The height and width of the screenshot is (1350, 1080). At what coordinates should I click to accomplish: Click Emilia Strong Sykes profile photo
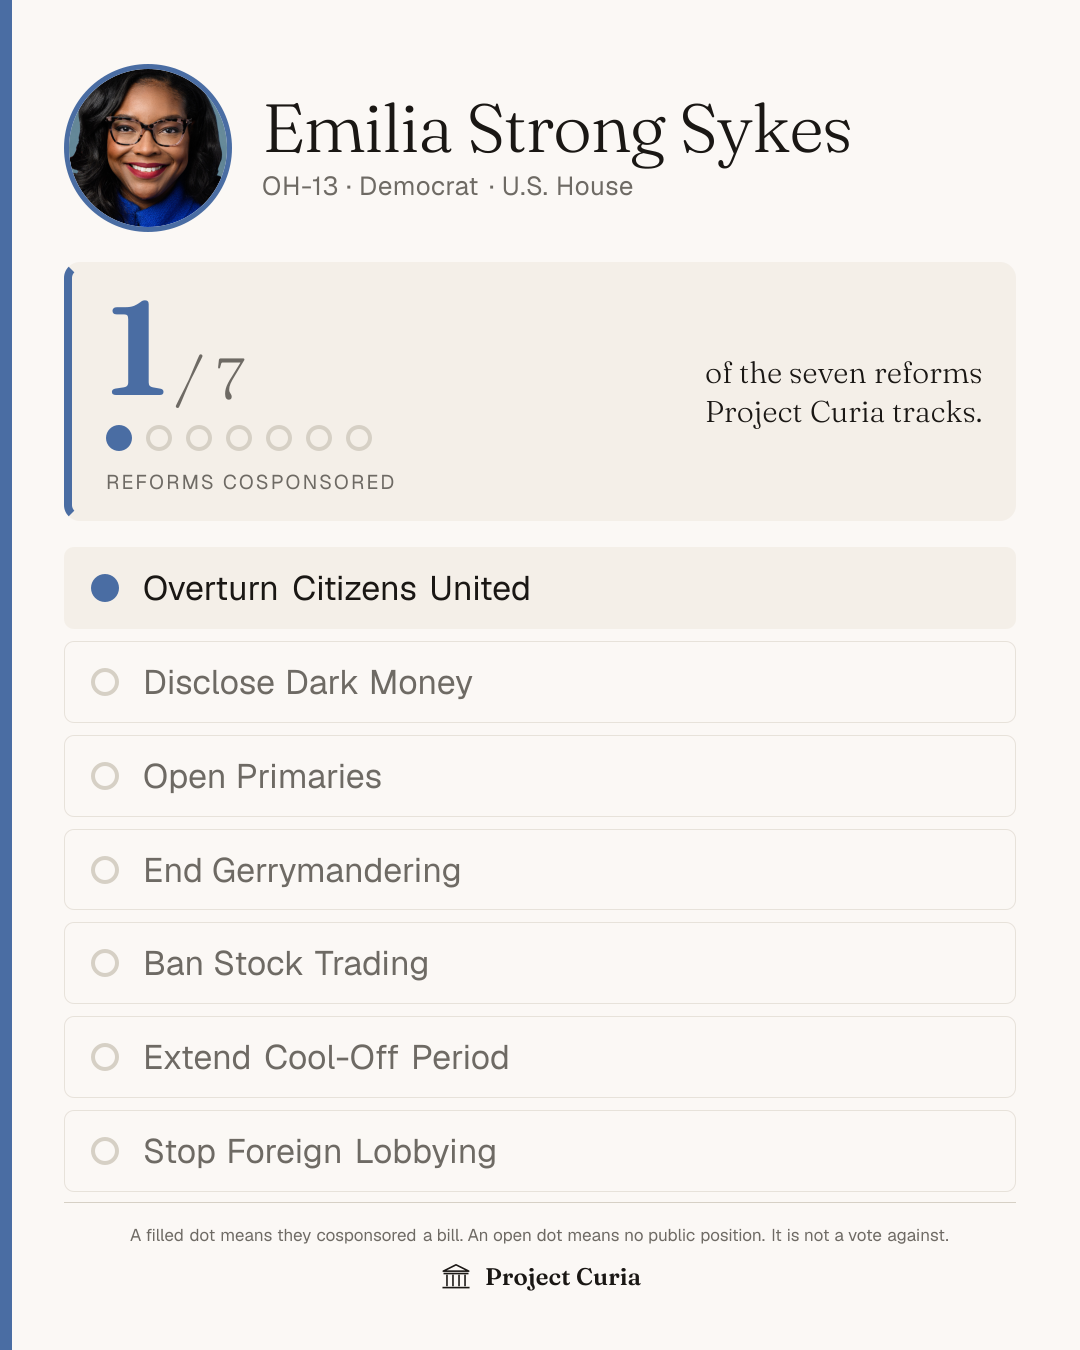tap(148, 148)
